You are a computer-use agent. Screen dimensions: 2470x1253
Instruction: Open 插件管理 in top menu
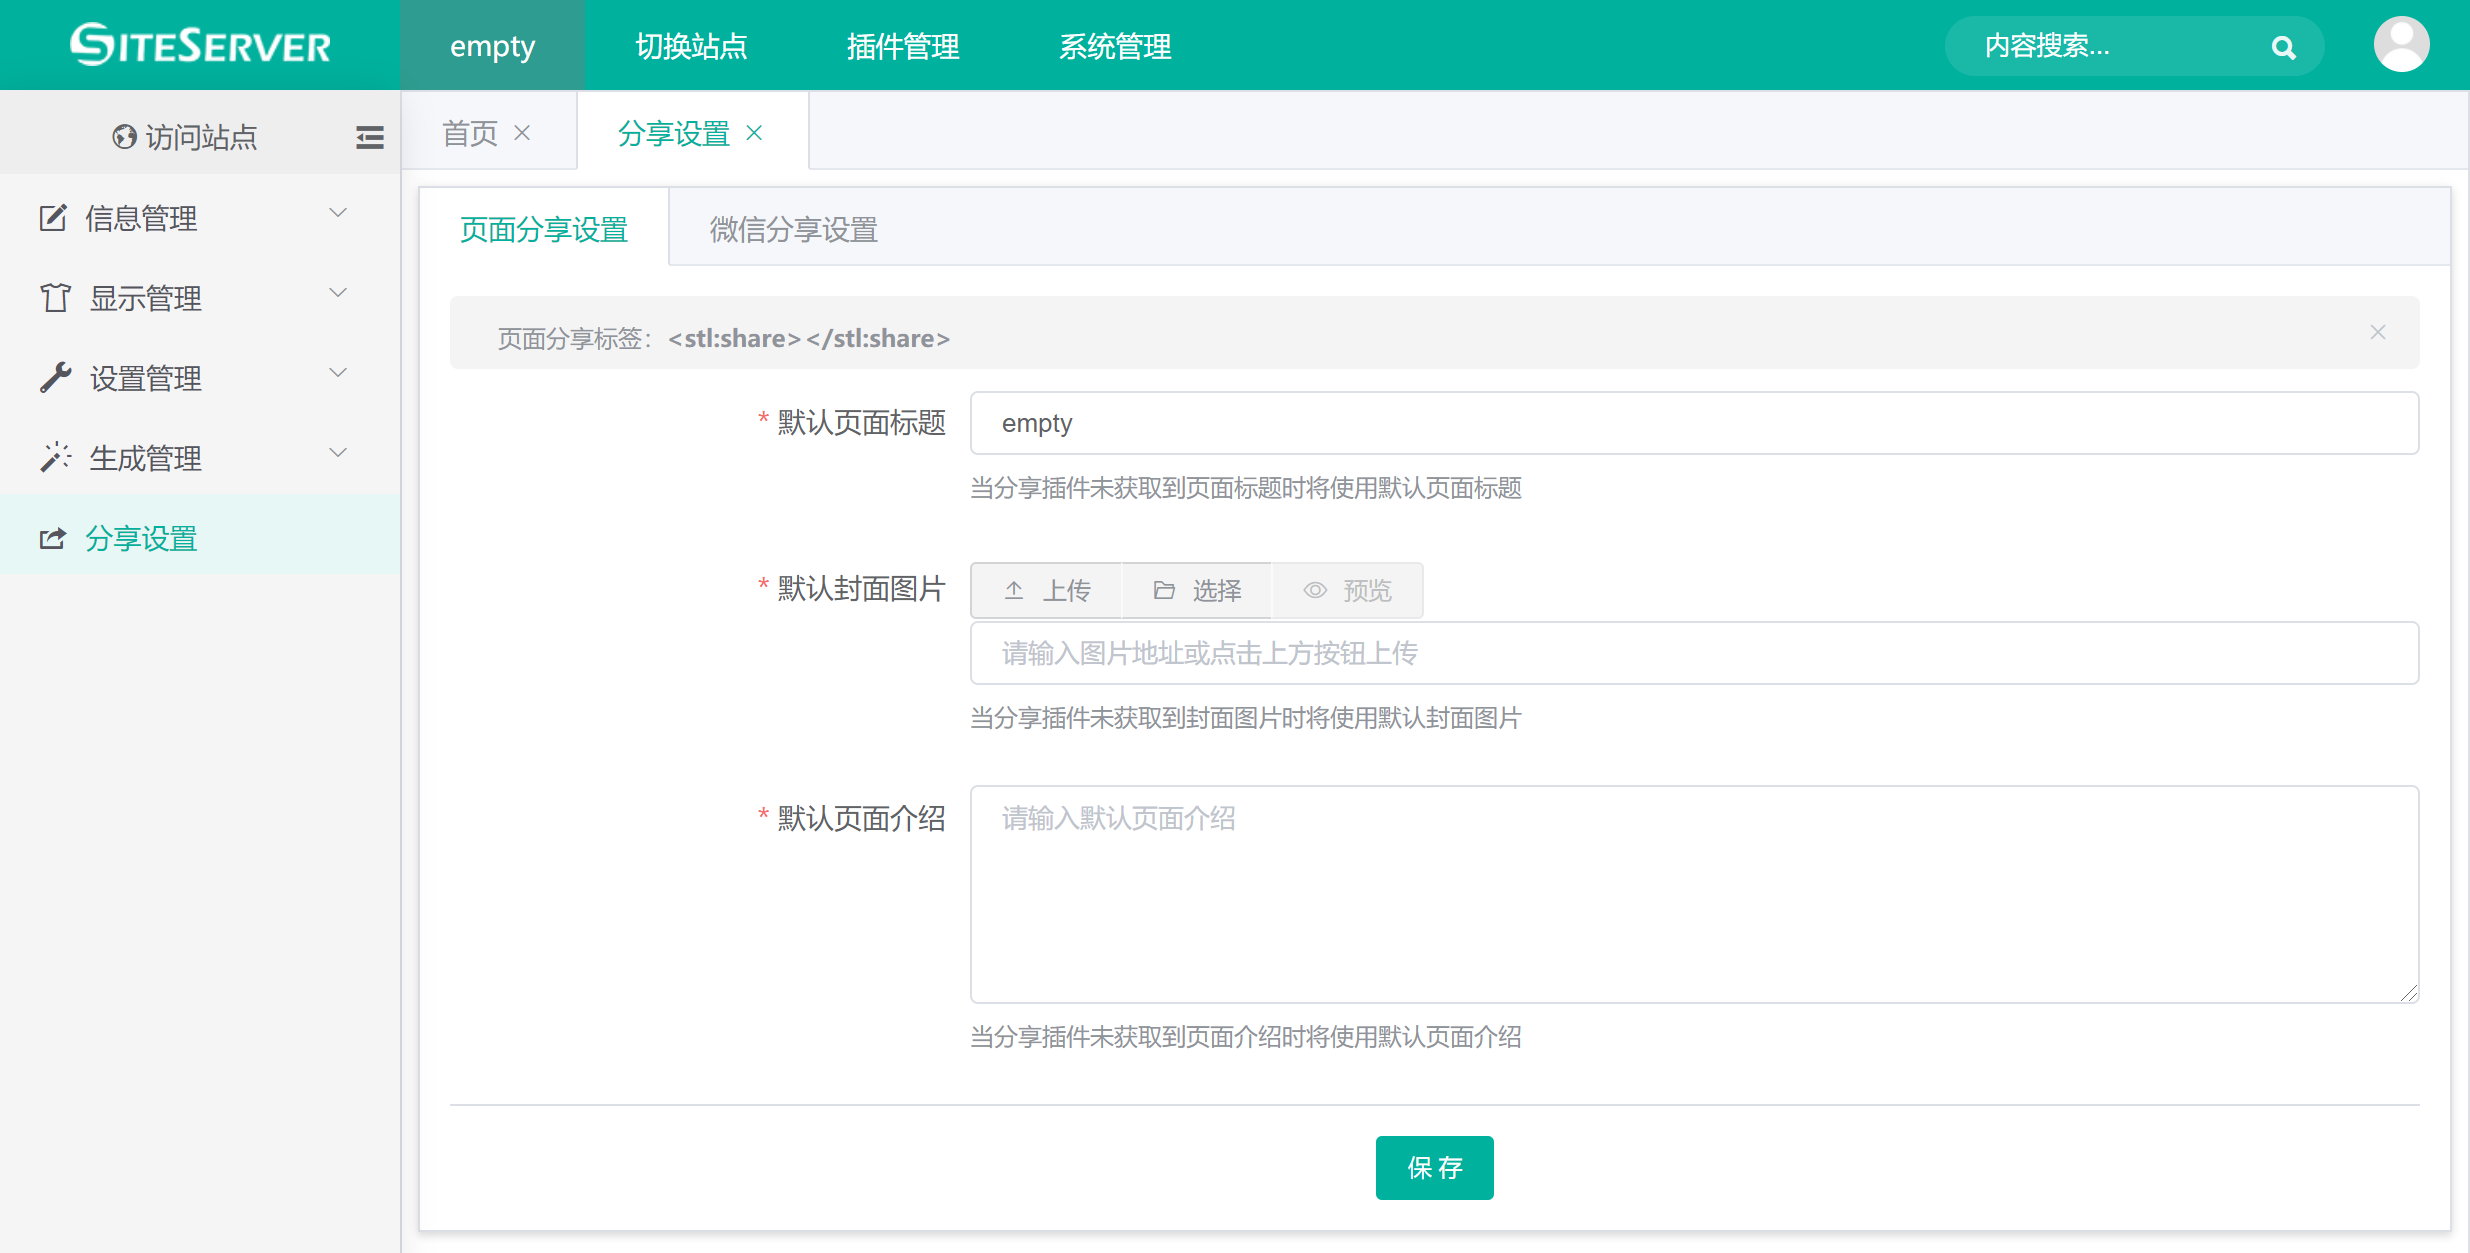(x=902, y=46)
